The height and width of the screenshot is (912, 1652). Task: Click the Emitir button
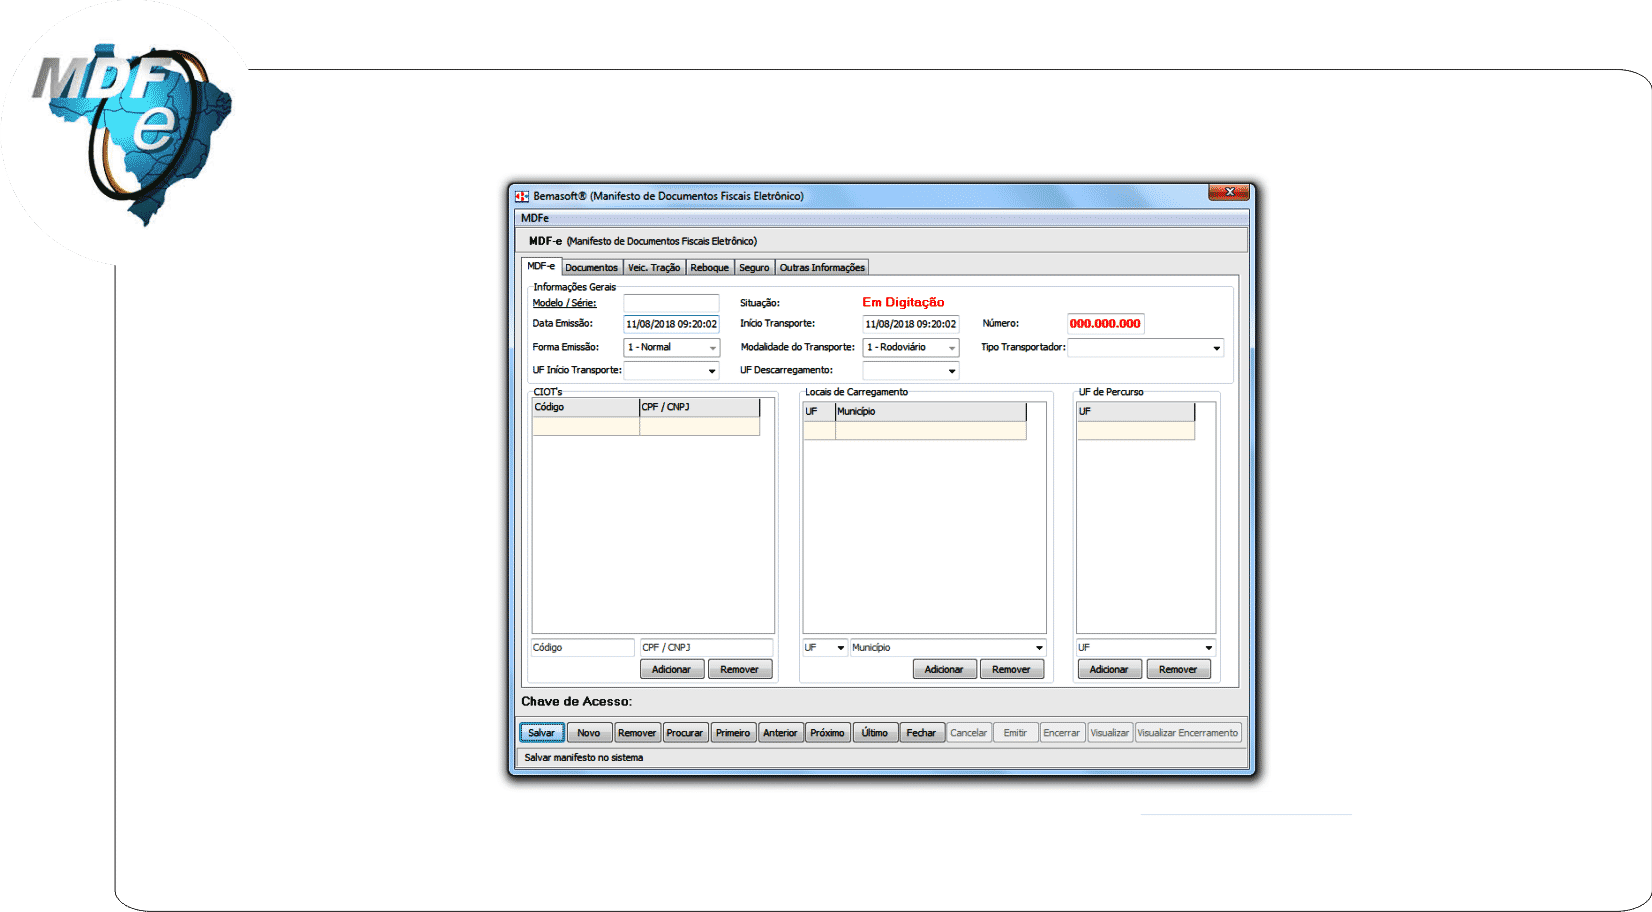pos(1015,733)
